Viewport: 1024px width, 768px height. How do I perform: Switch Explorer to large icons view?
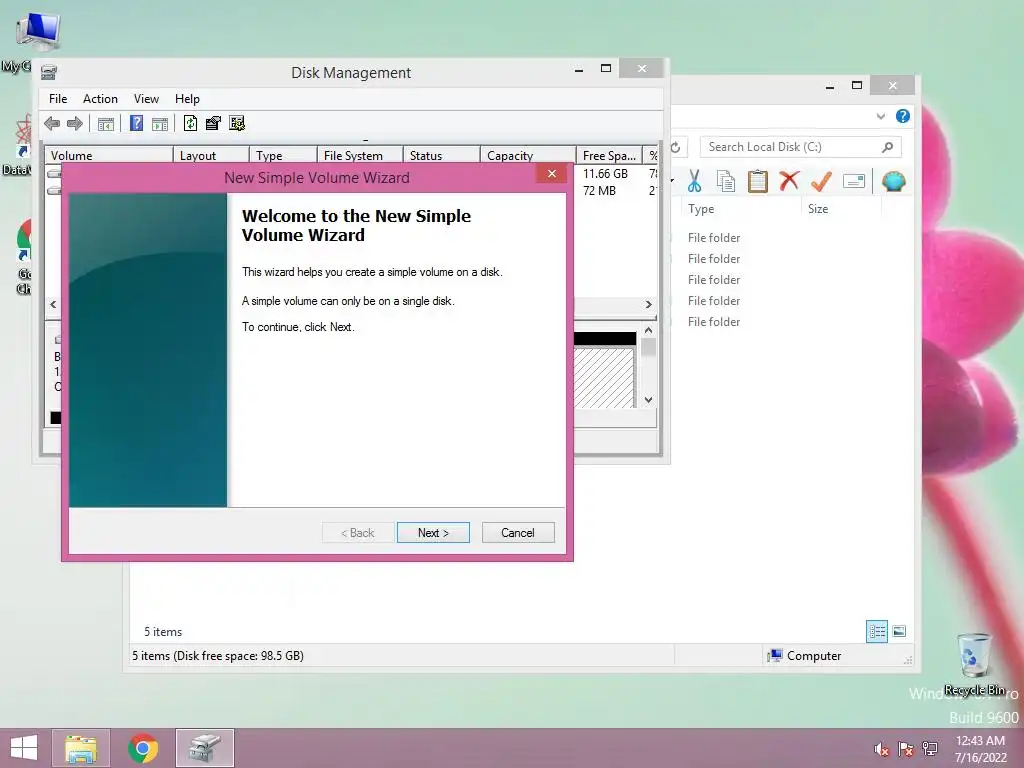(899, 631)
